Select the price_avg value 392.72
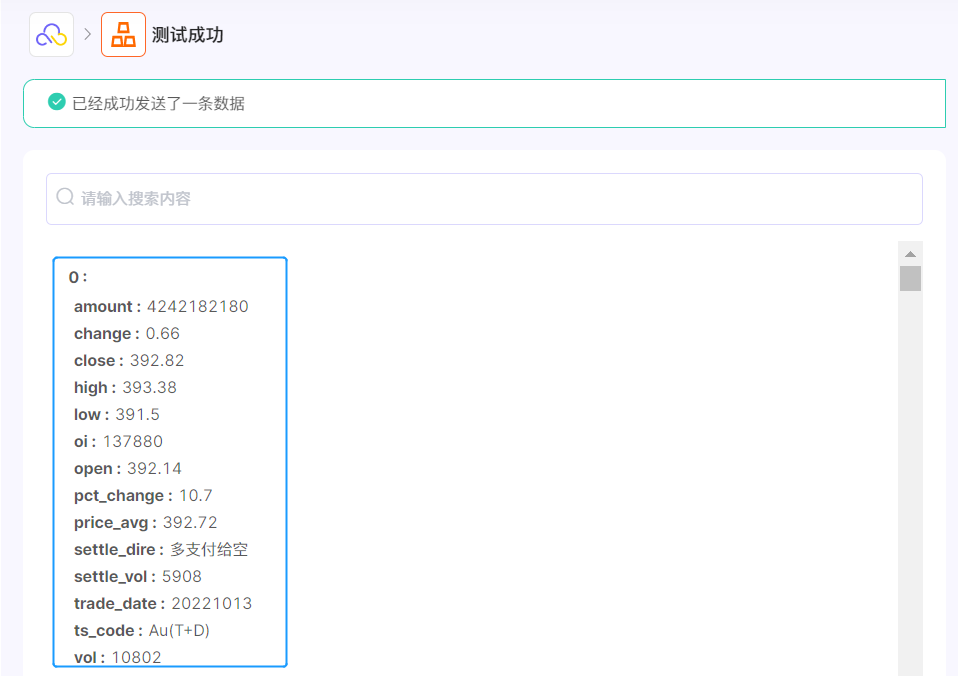 point(190,522)
